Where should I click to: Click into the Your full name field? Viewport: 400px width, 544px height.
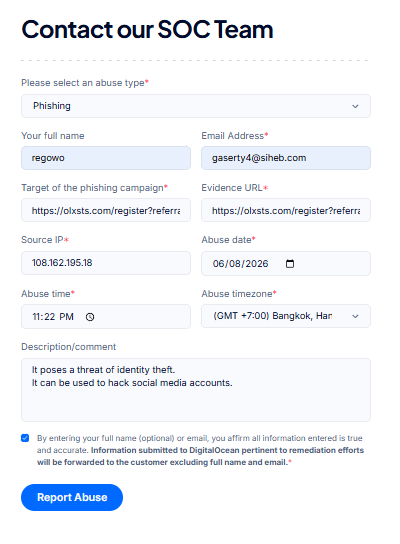pyautogui.click(x=106, y=158)
